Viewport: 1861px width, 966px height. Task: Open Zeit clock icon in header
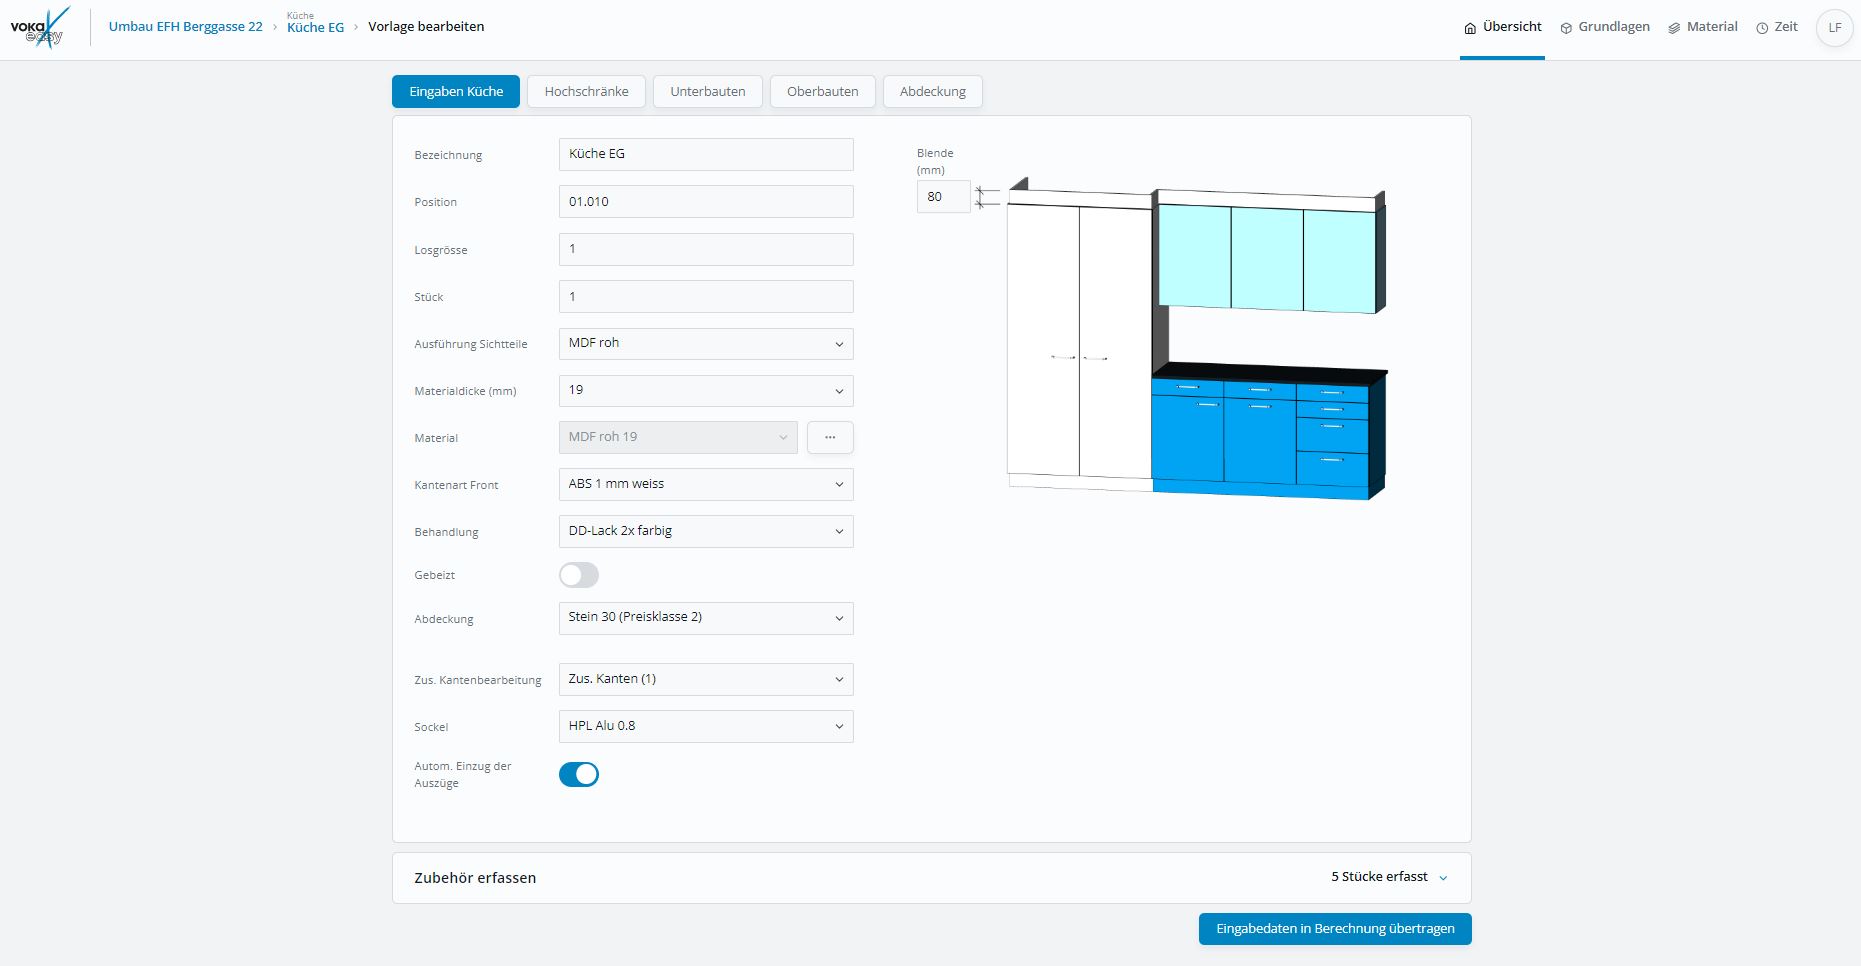tap(1776, 27)
